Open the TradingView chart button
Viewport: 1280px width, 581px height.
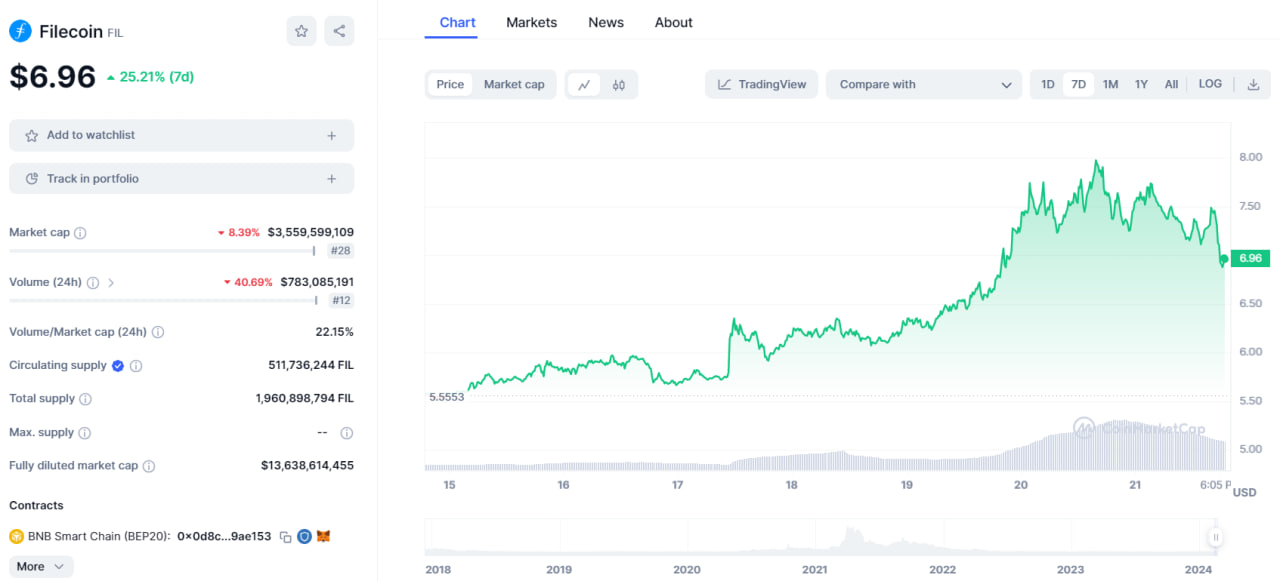(x=762, y=85)
